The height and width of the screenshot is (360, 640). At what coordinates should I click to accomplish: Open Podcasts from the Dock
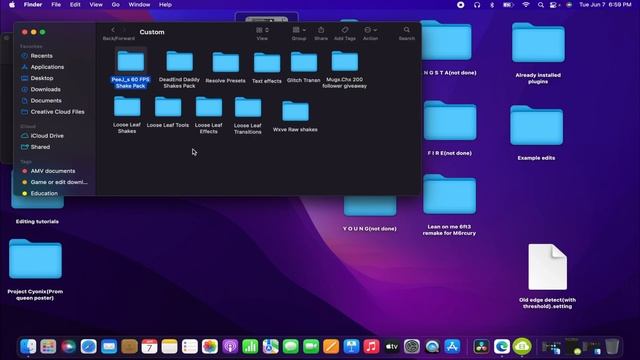point(230,347)
